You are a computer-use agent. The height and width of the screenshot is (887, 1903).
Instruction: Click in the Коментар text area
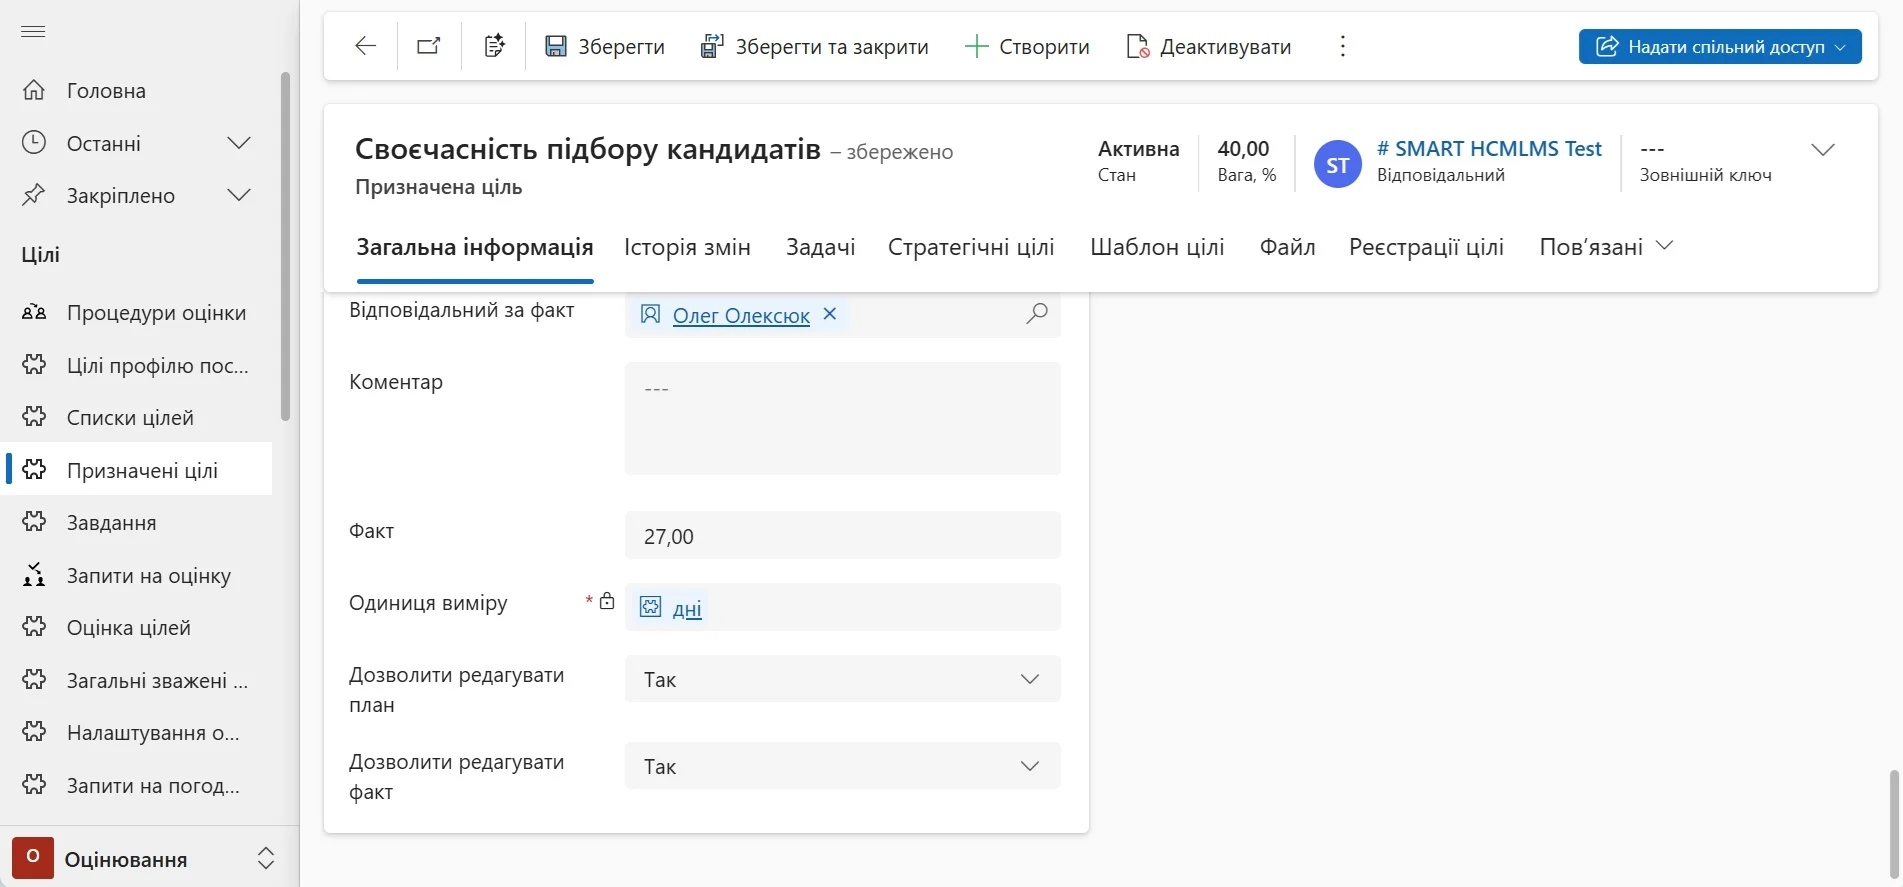(843, 418)
